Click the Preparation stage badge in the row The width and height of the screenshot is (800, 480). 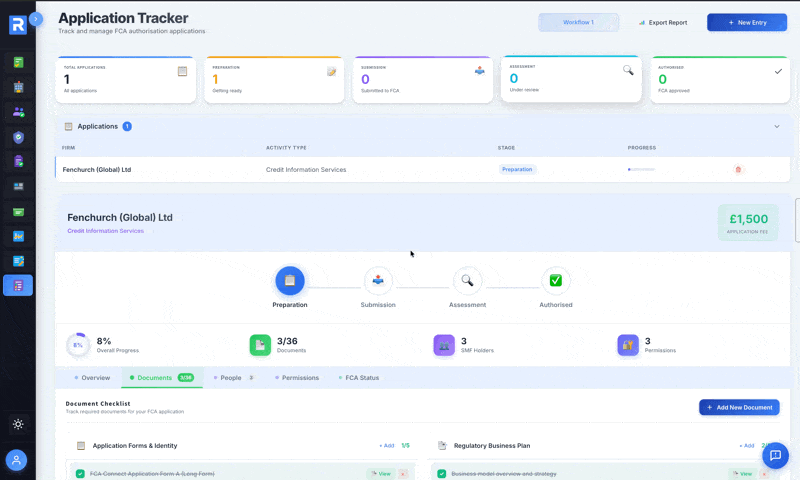[517, 169]
